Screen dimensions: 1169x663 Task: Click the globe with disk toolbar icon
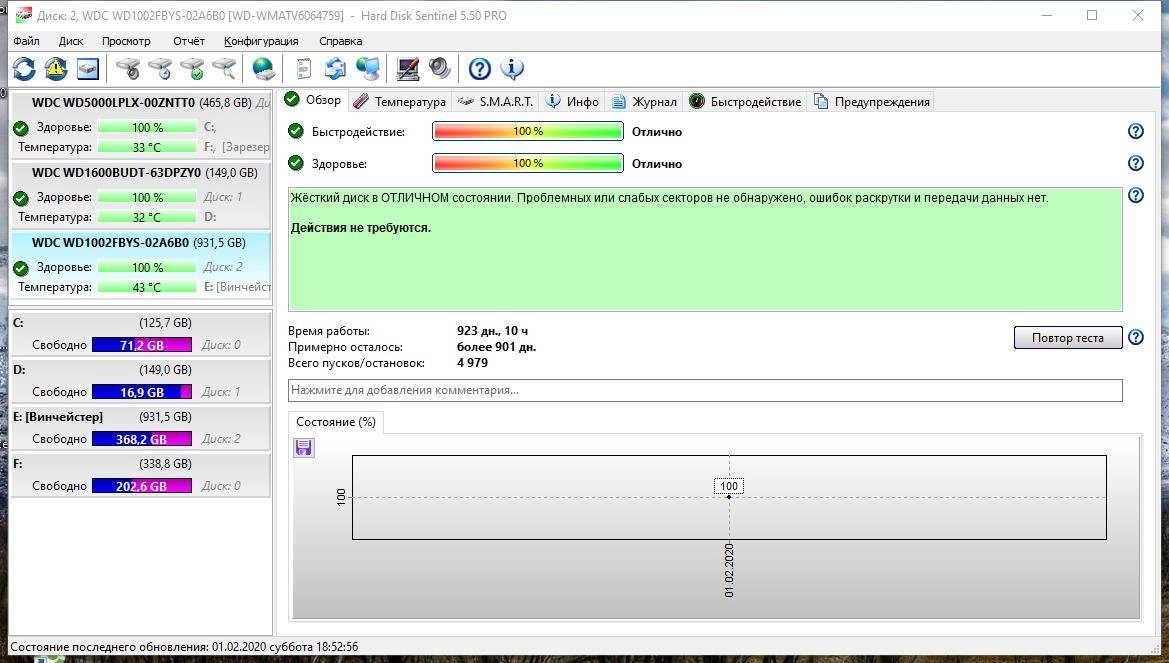coord(263,69)
